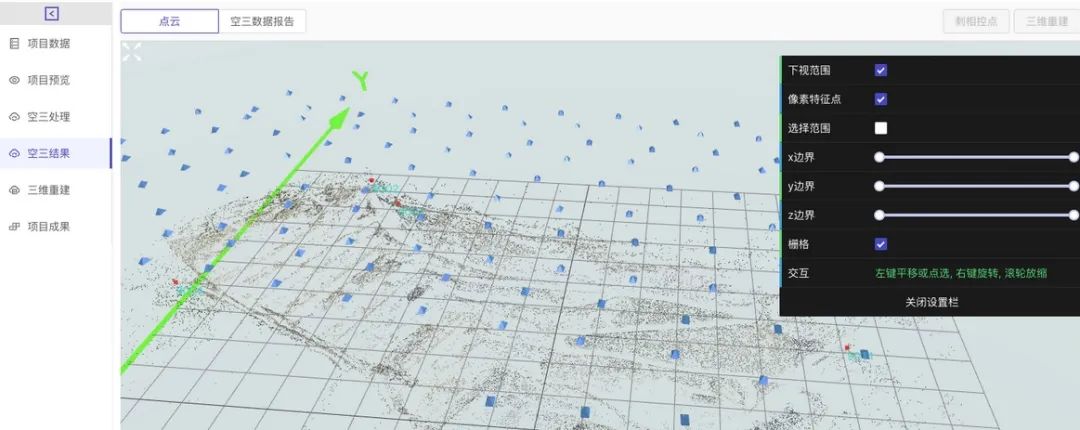Click 关闭设置栏 to close settings panel

[x=931, y=302]
